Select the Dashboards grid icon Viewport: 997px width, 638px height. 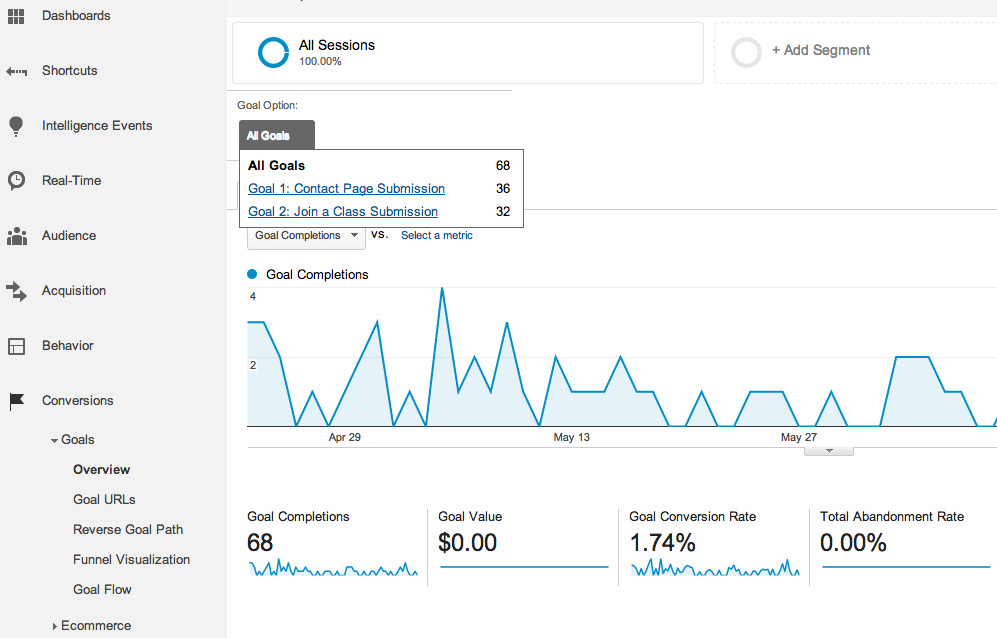15,15
